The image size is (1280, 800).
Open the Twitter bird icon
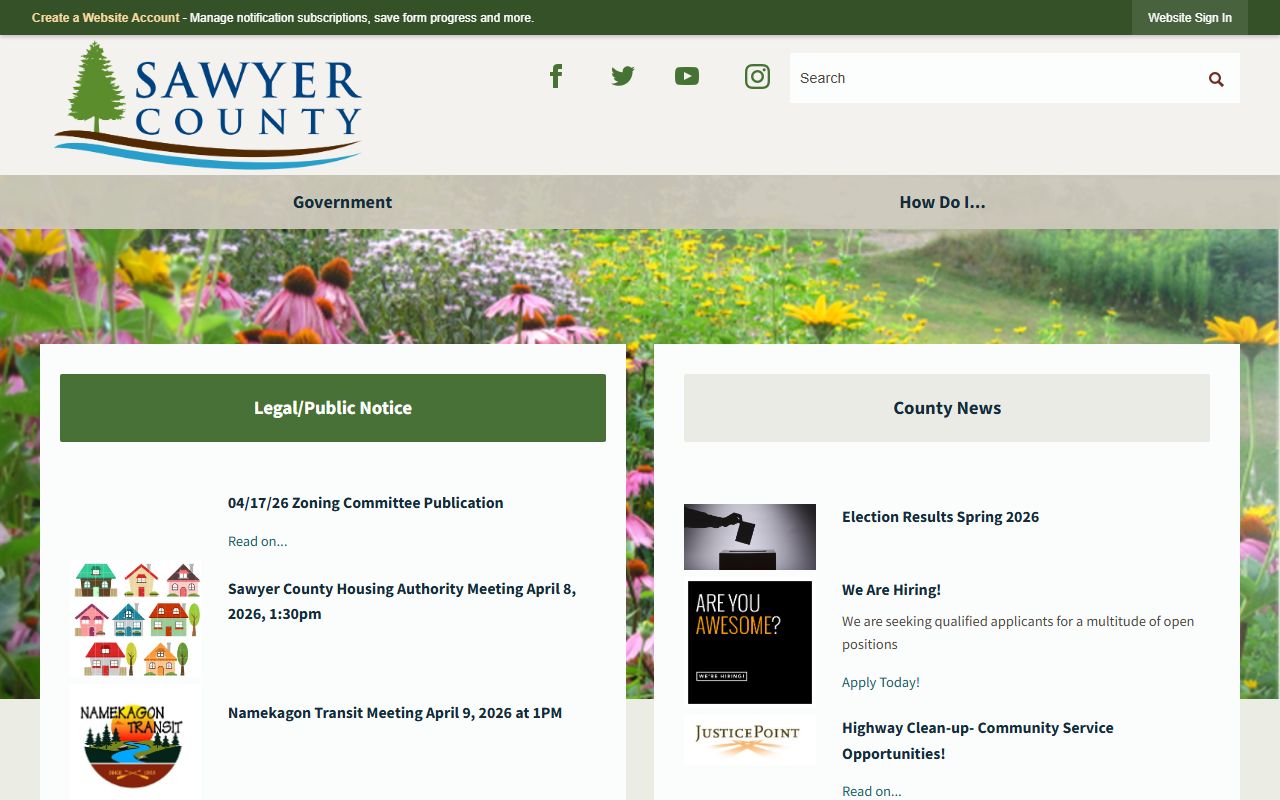point(623,76)
